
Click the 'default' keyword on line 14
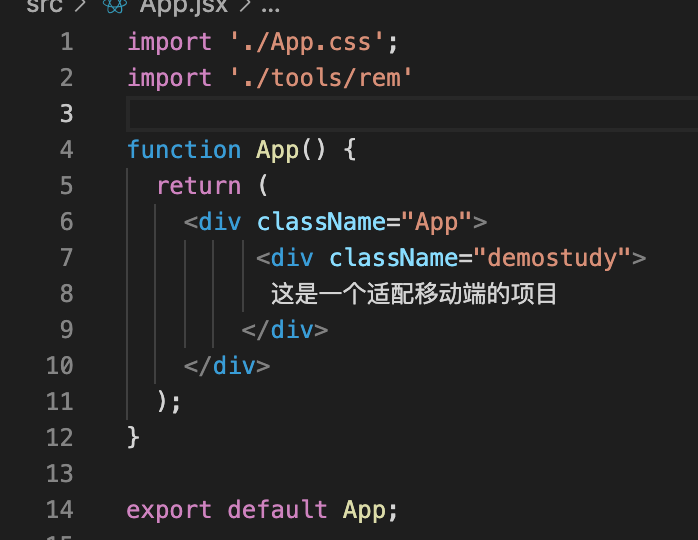[277, 509]
